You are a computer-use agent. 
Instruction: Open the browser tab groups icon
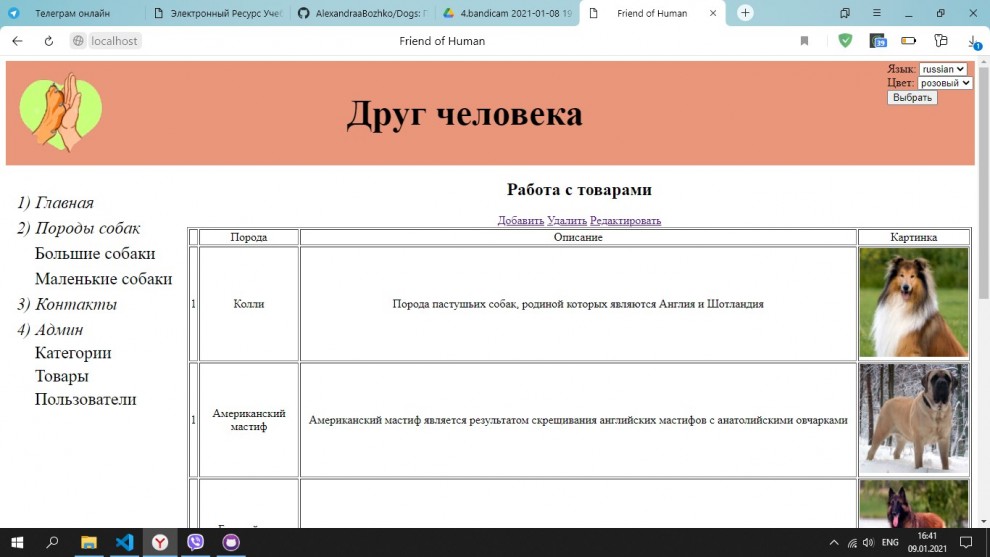click(x=845, y=13)
